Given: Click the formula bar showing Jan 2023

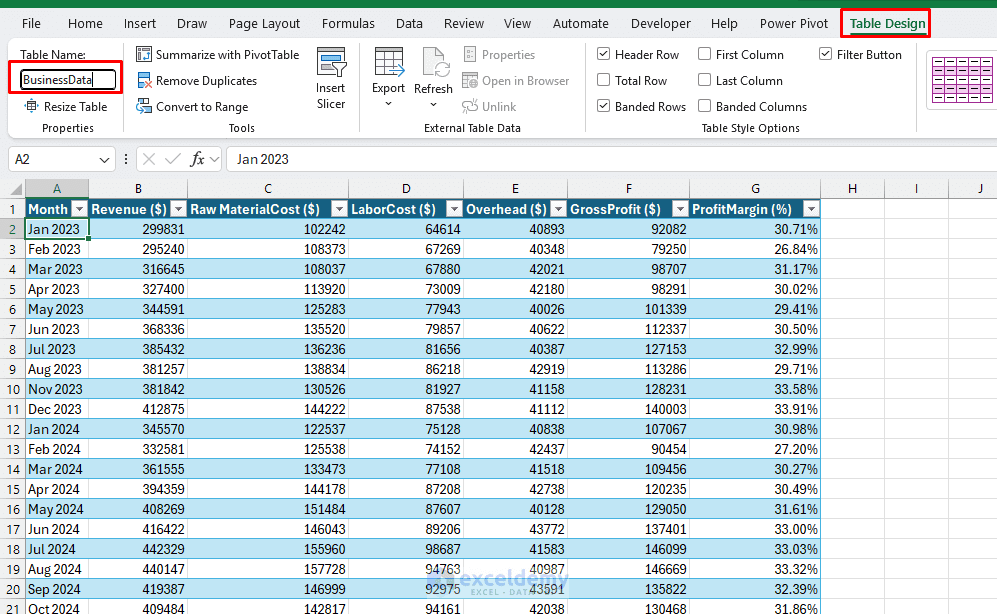Looking at the screenshot, I should click(x=610, y=159).
